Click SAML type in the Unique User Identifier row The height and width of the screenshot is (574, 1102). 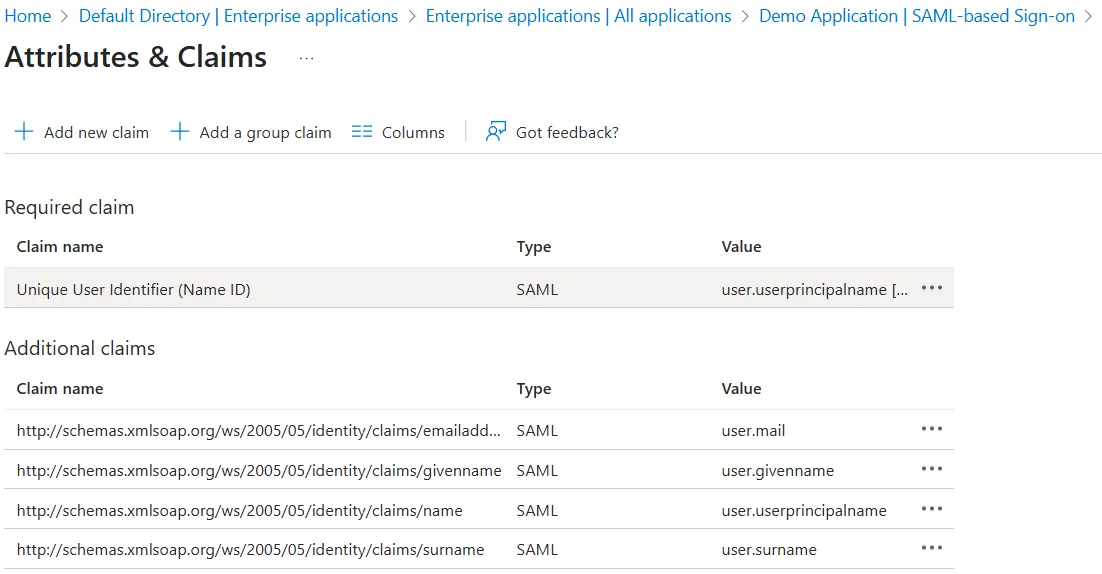click(x=537, y=289)
